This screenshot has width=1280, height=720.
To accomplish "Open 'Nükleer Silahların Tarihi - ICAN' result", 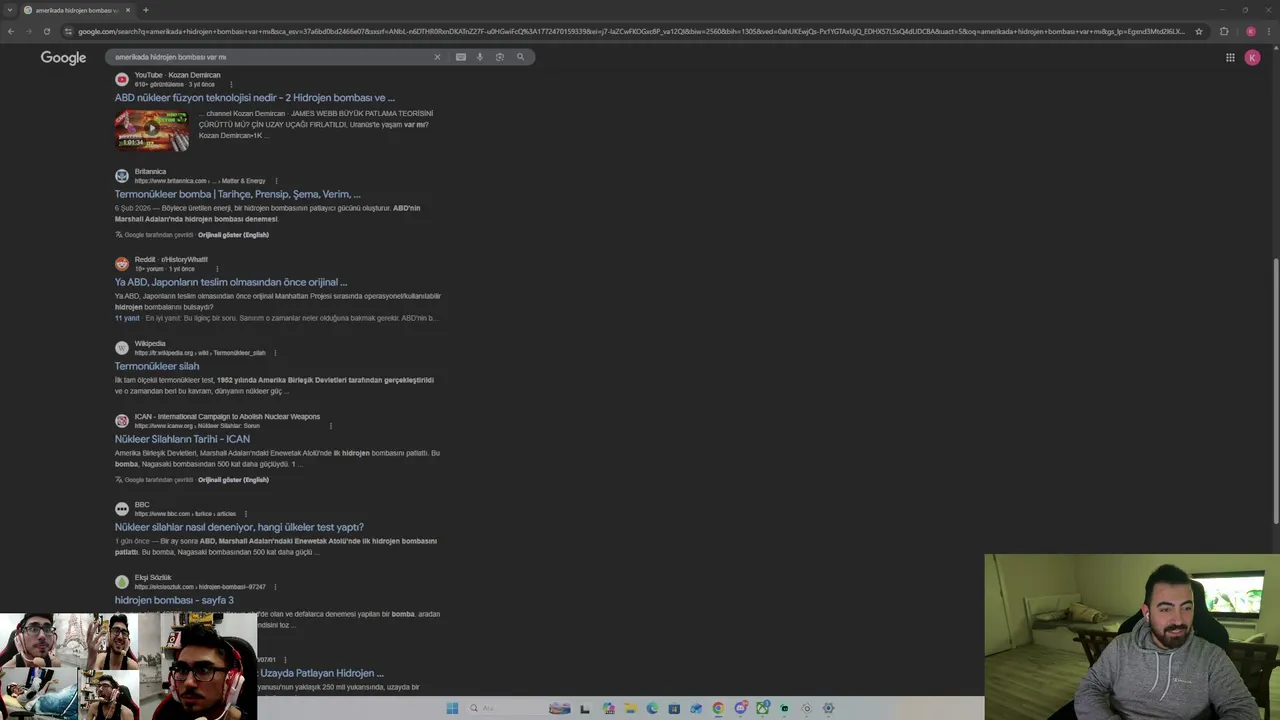I will [x=182, y=439].
